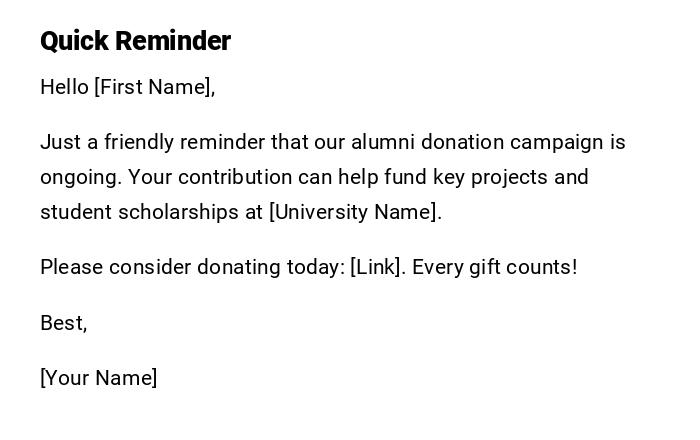This screenshot has width=700, height=440.
Task: Click the Quick Reminder heading
Action: pos(135,41)
